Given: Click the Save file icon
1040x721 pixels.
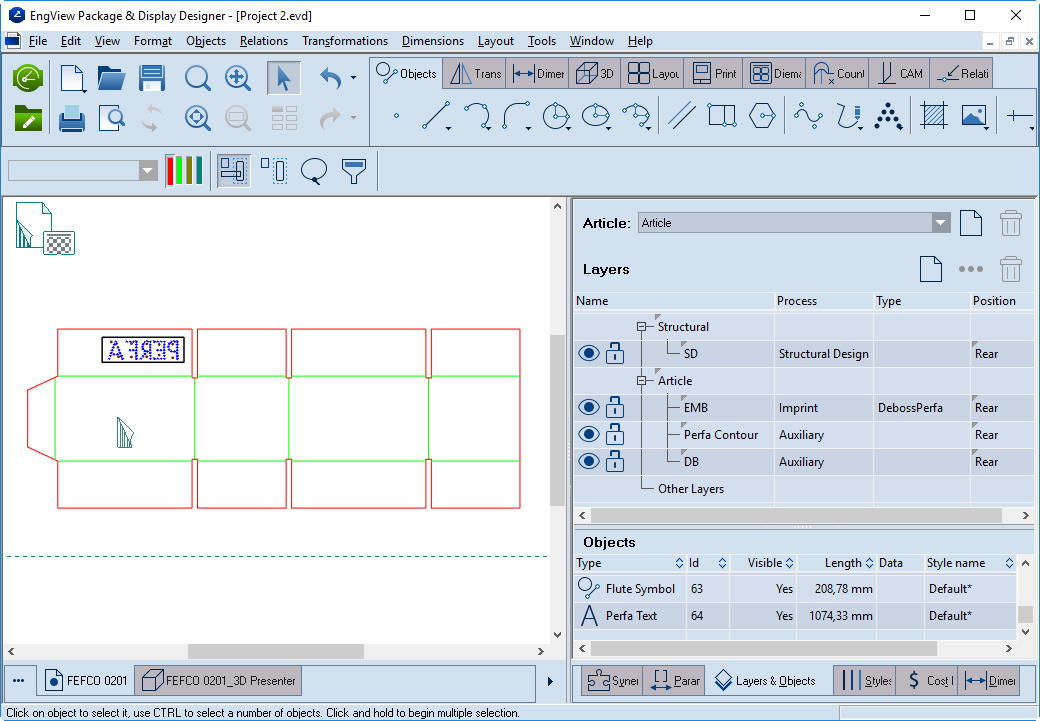Looking at the screenshot, I should 152,78.
